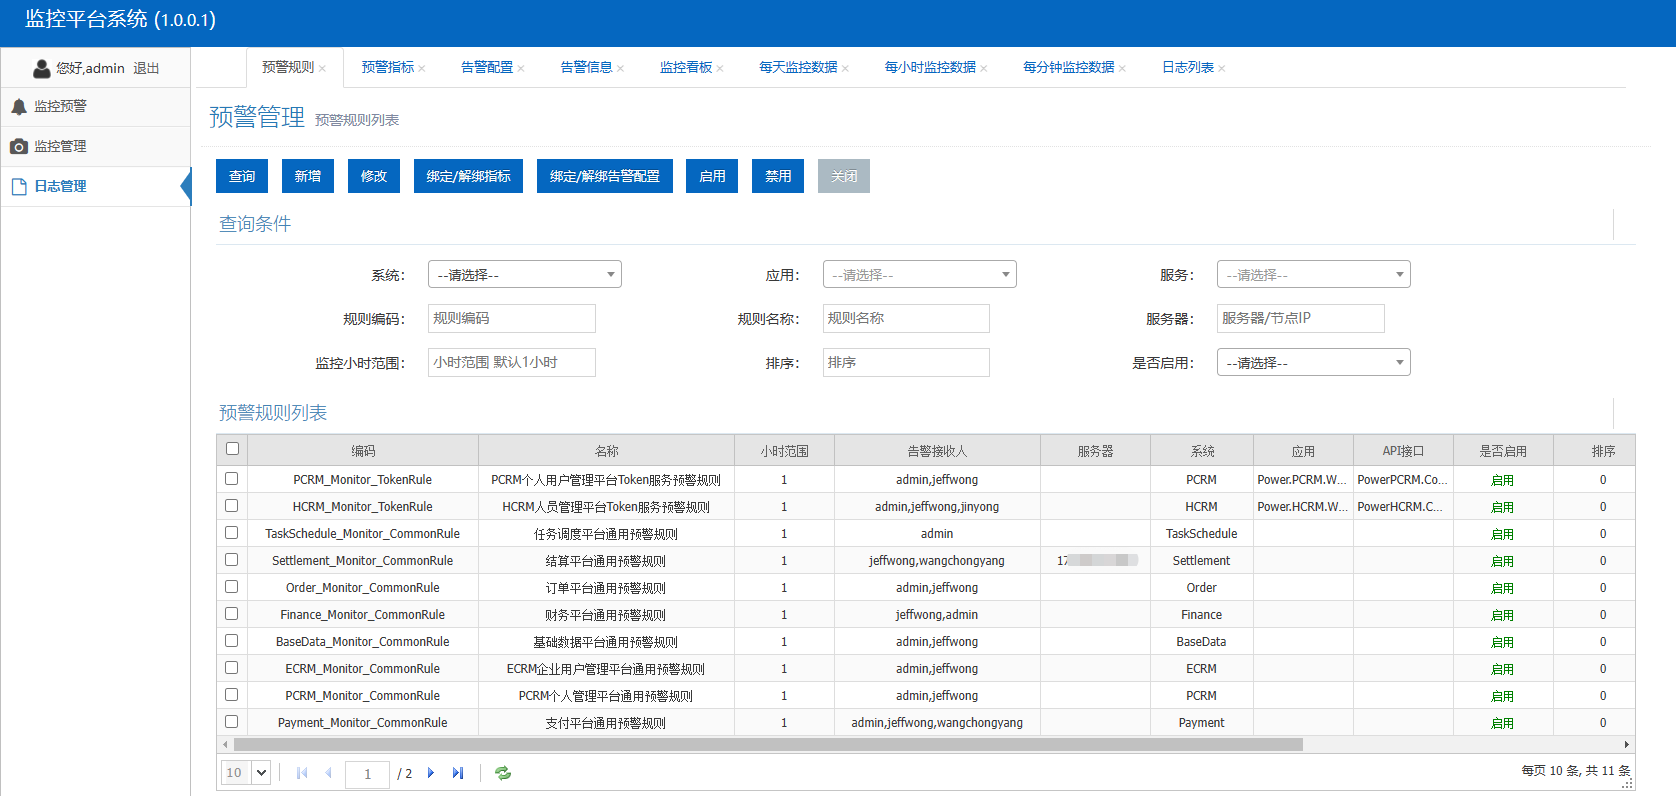Click the bell icon beside 监控预警
Image resolution: width=1676 pixels, height=796 pixels.
pyautogui.click(x=19, y=106)
